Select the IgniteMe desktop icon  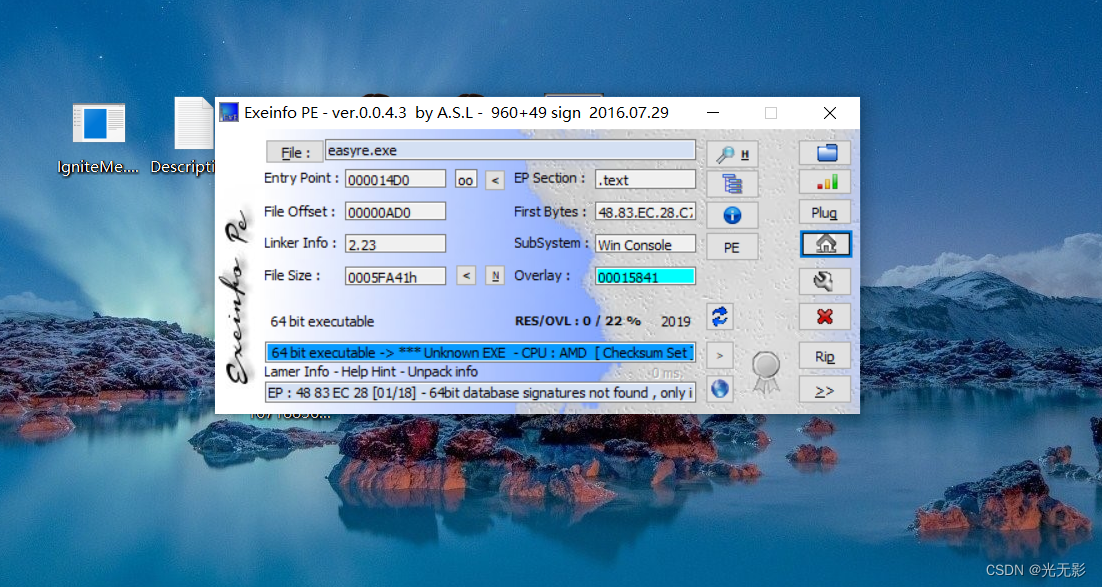(98, 138)
